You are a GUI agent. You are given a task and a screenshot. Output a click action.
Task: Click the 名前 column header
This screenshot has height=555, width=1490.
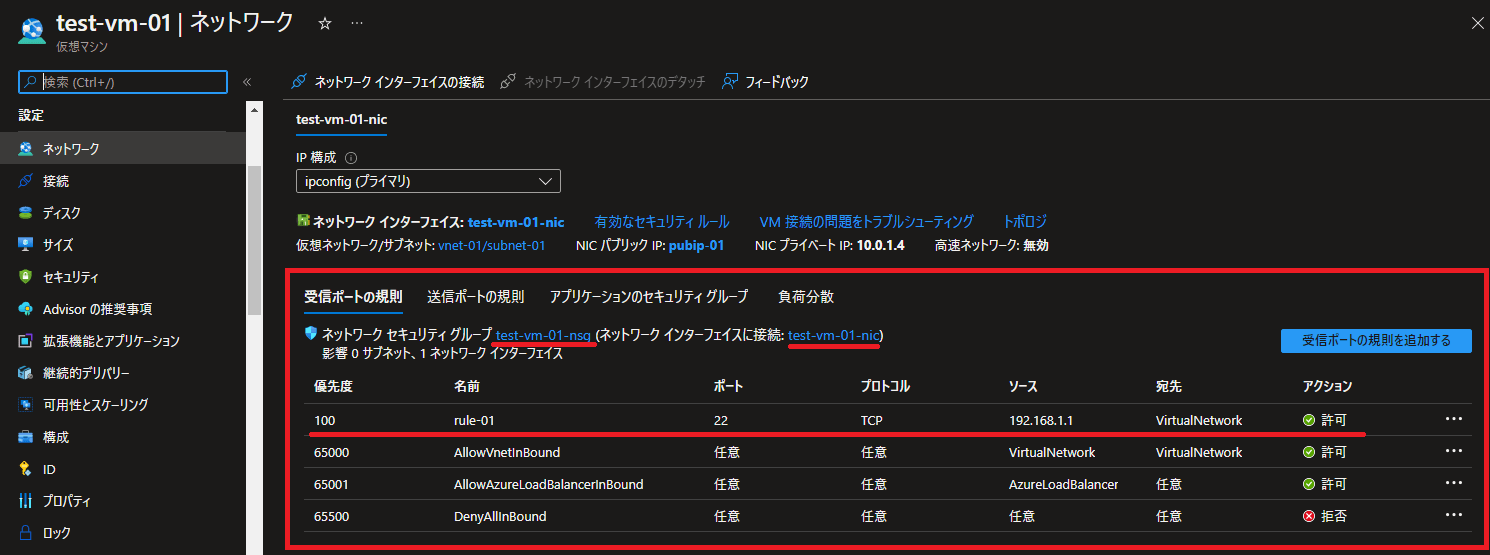(x=467, y=386)
